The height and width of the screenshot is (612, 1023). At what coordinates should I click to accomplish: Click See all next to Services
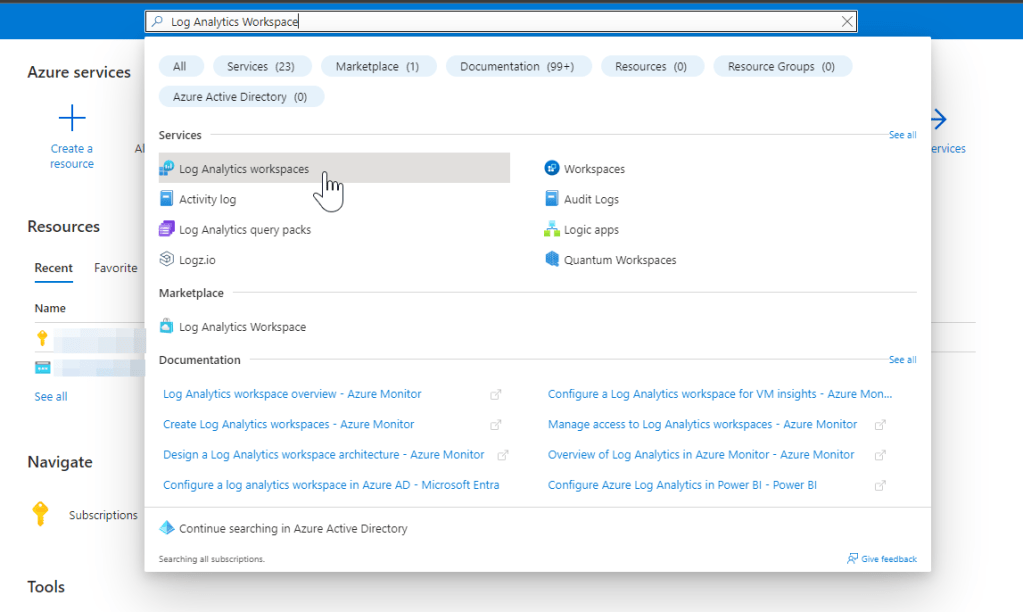coord(902,135)
